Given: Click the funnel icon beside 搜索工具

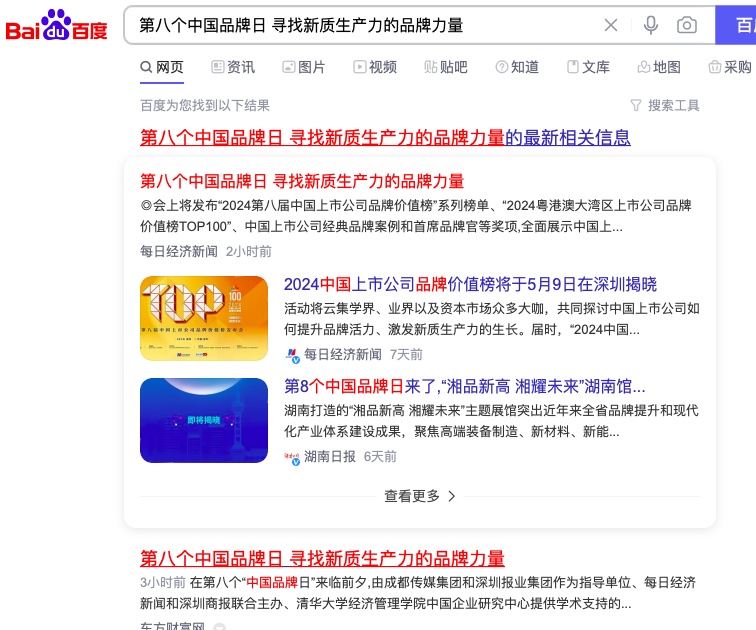Looking at the screenshot, I should 636,105.
